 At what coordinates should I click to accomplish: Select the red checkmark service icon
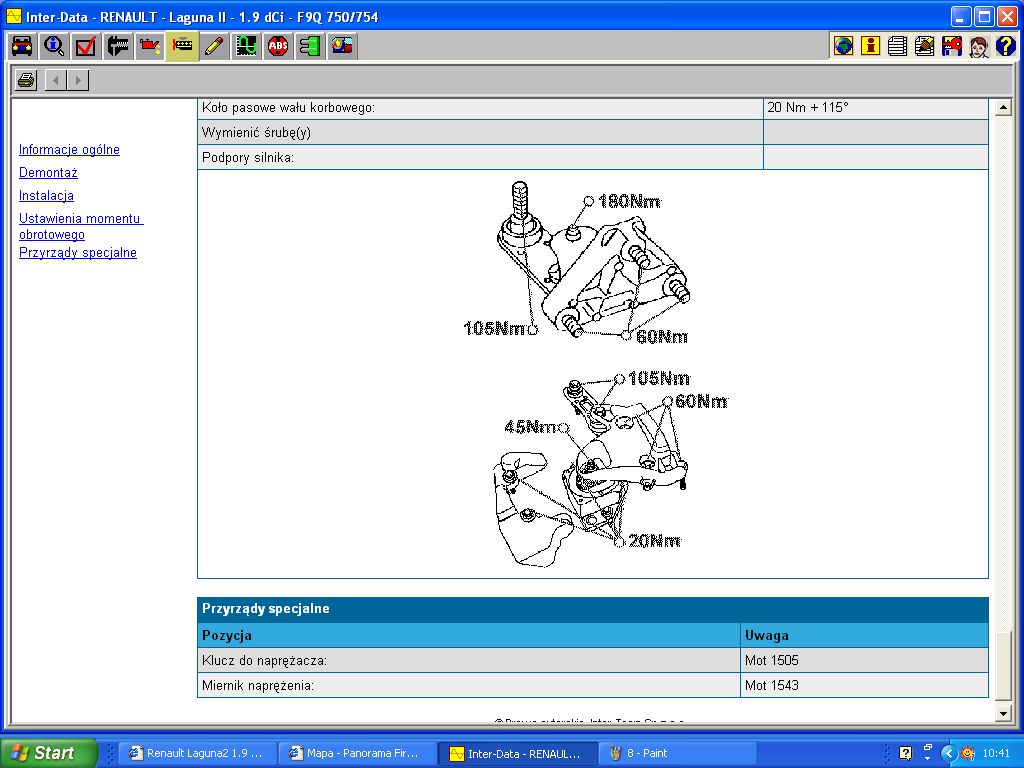click(86, 46)
